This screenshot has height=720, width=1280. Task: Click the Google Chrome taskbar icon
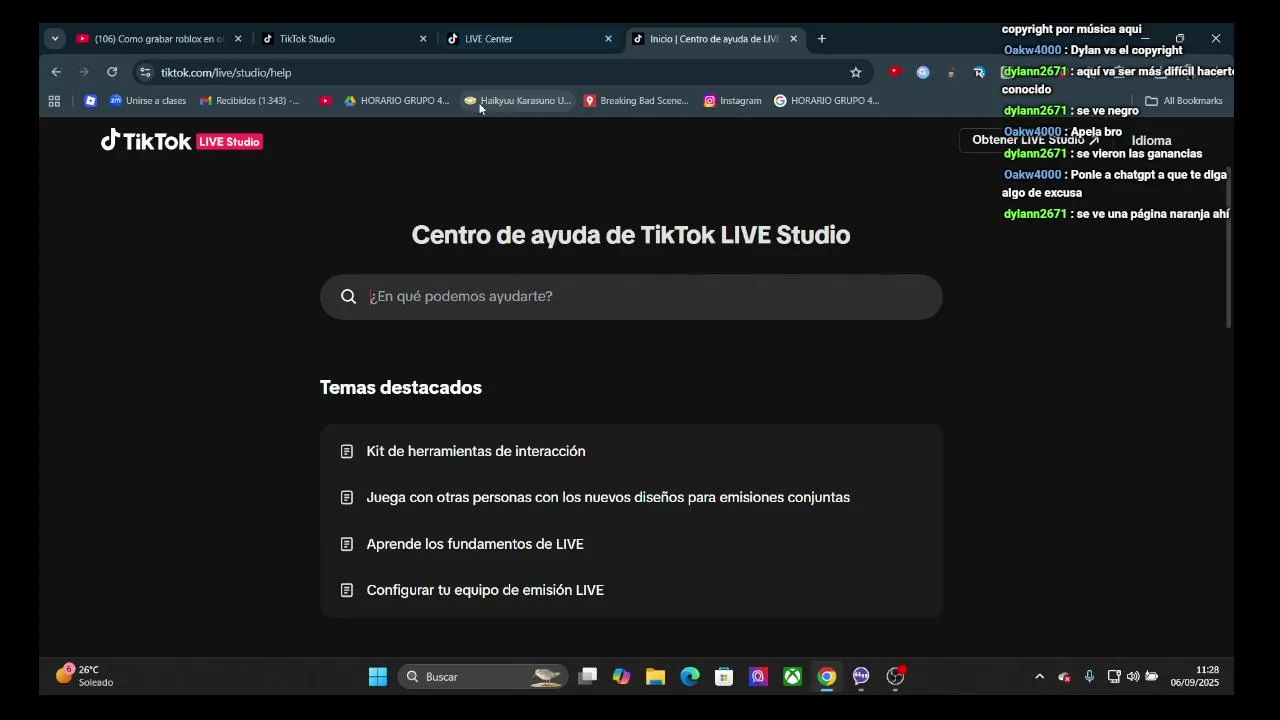click(x=826, y=677)
